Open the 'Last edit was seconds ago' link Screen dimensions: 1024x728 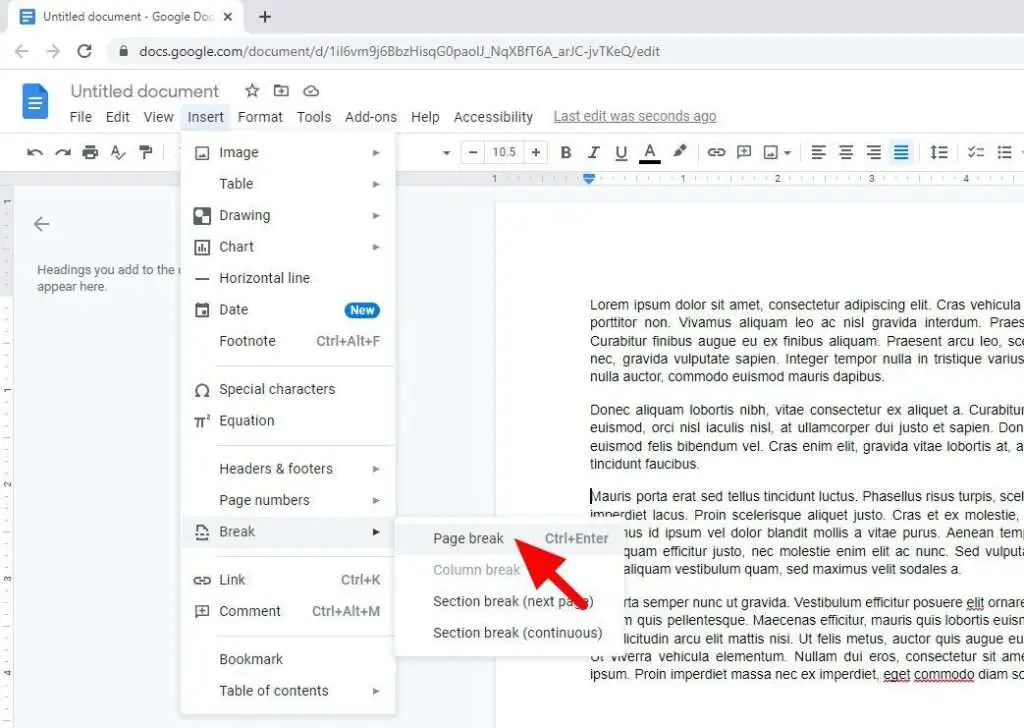635,116
